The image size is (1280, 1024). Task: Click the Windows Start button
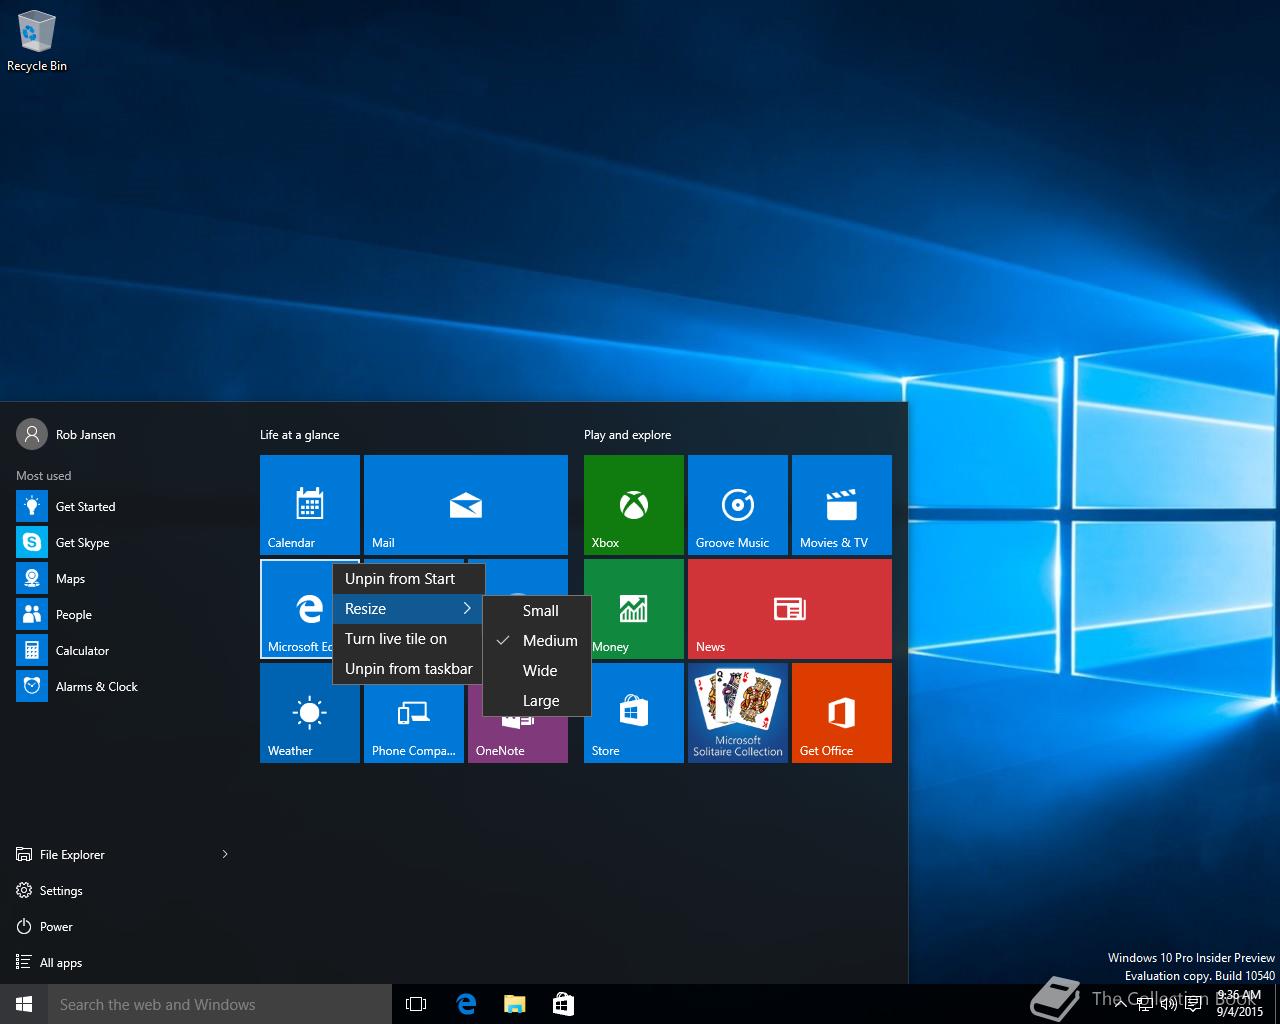[x=24, y=1004]
